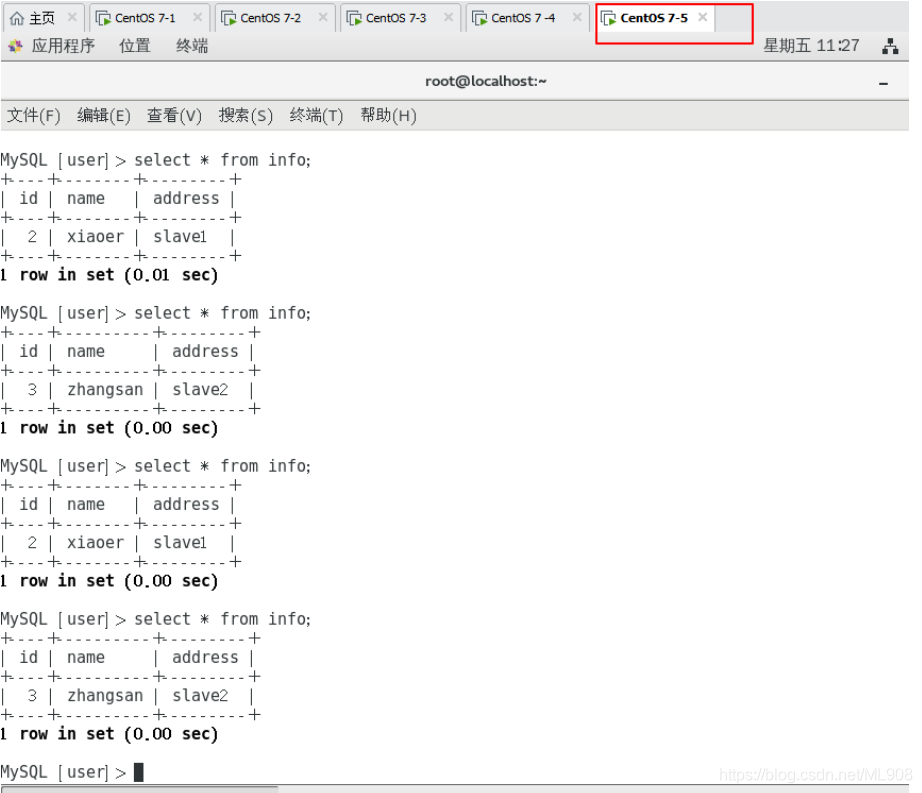This screenshot has height=793, width=922.
Task: Close the CentOS 7-2 tab
Action: pyautogui.click(x=323, y=18)
